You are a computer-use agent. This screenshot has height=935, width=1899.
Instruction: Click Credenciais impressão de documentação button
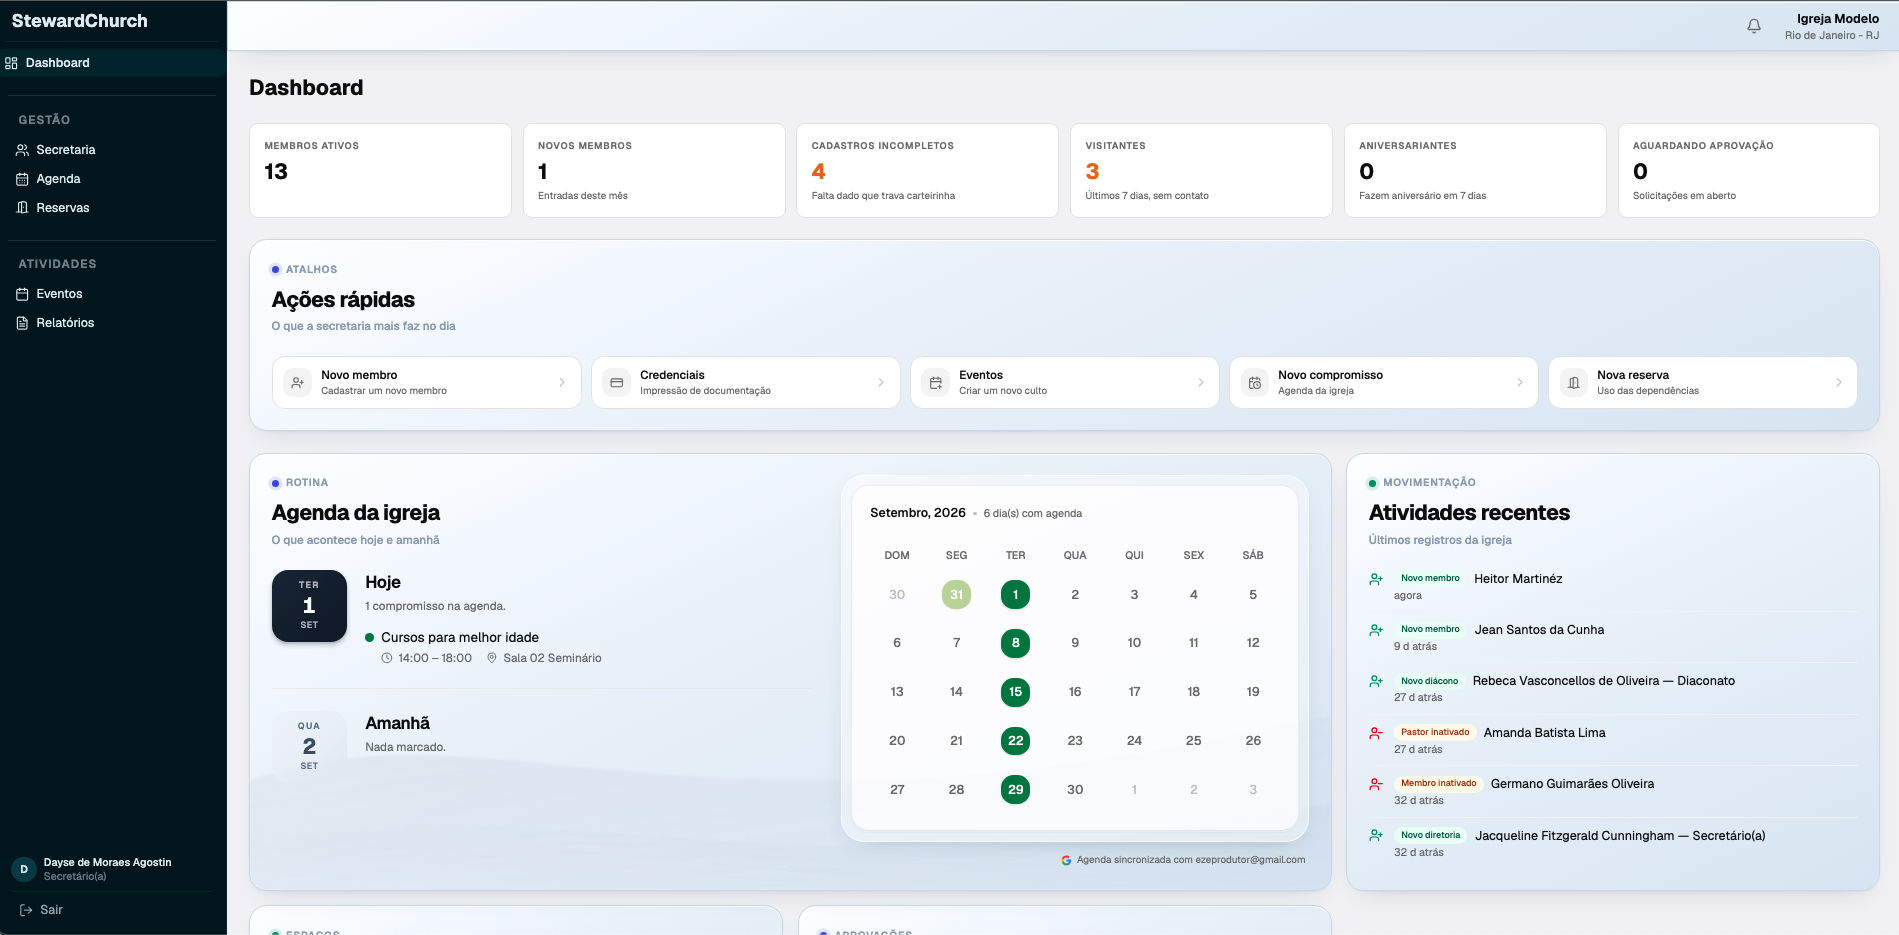[746, 383]
